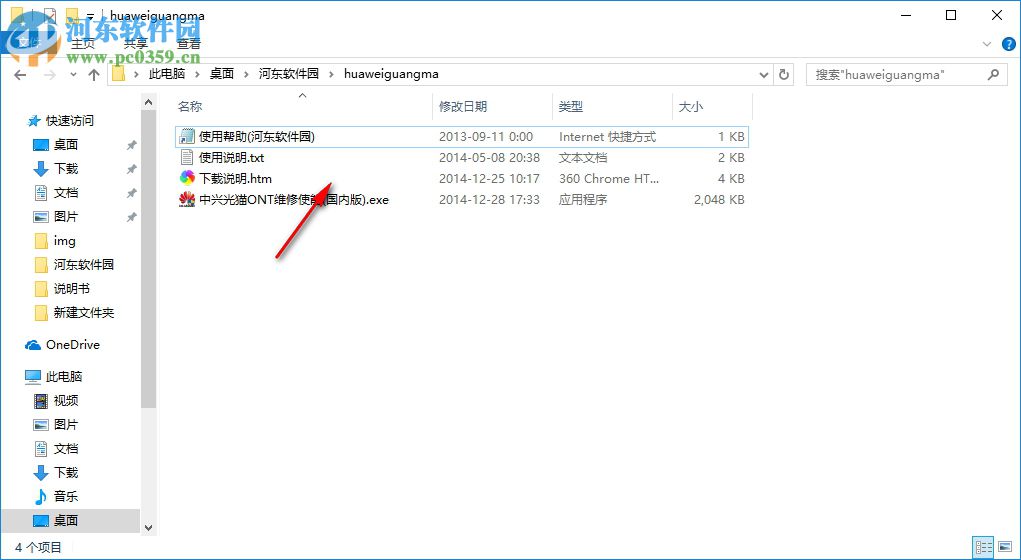The height and width of the screenshot is (560, 1021).
Task: Select the 下载说明.htm file icon
Action: click(187, 178)
